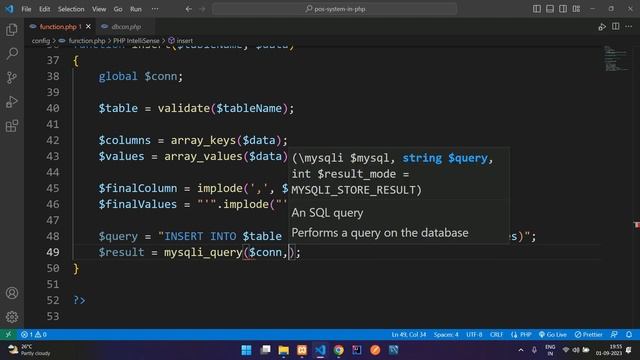Expand the PHP IntelliSense breadcrumb
Viewport: 640px width, 360px height.
(x=136, y=41)
